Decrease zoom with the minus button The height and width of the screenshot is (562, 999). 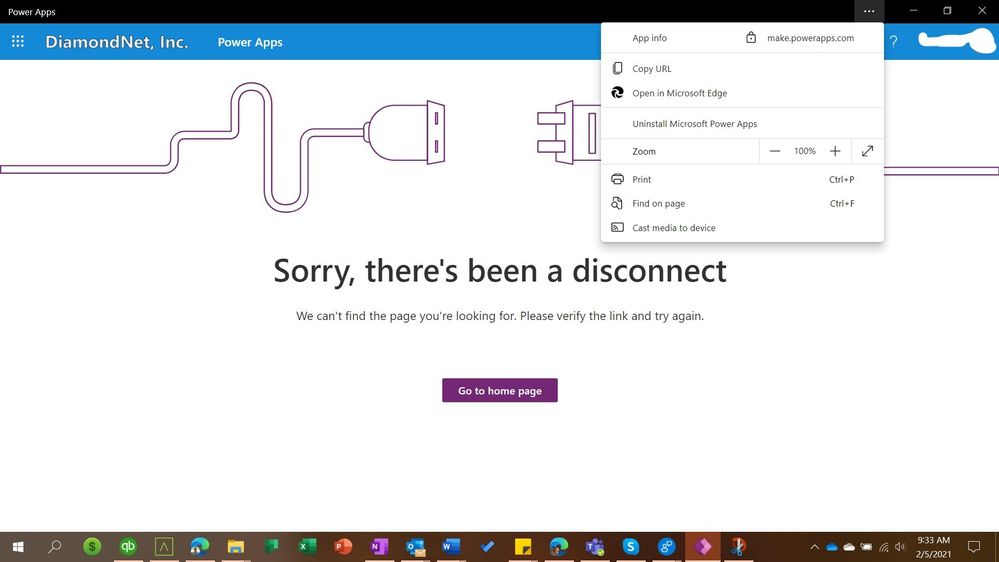[x=775, y=151]
